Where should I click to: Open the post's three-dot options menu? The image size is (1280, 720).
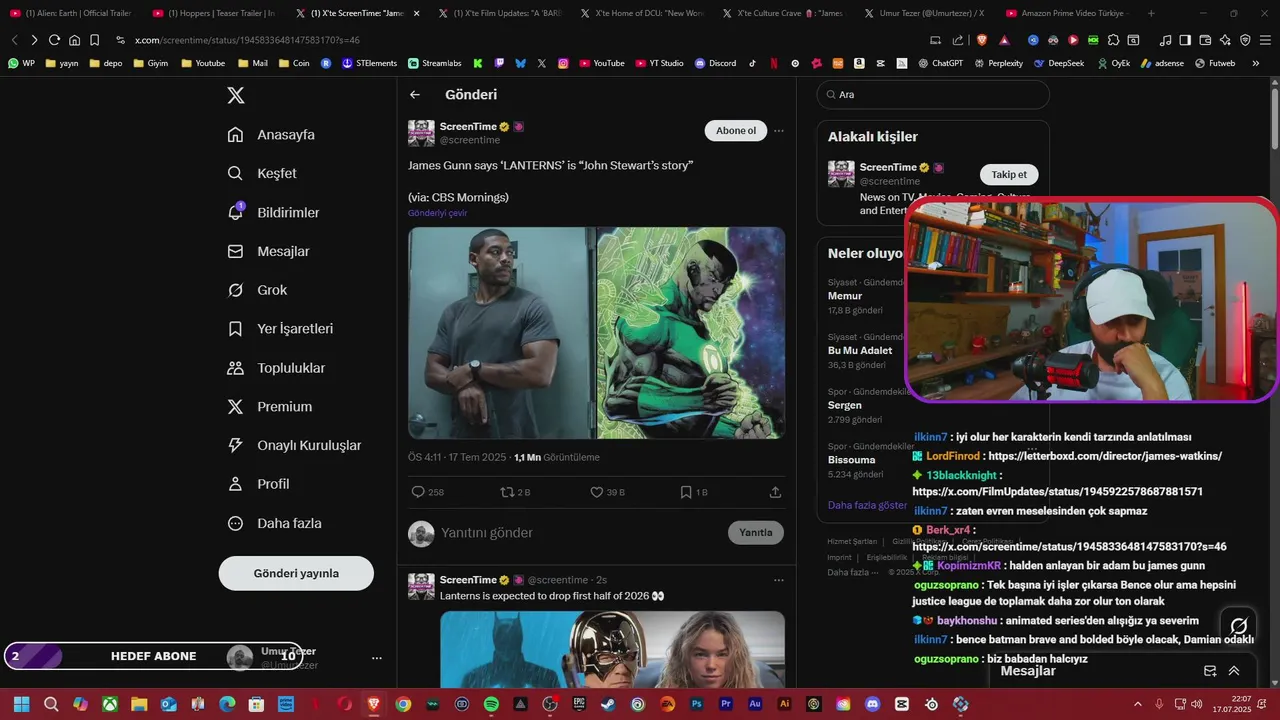[x=779, y=131]
